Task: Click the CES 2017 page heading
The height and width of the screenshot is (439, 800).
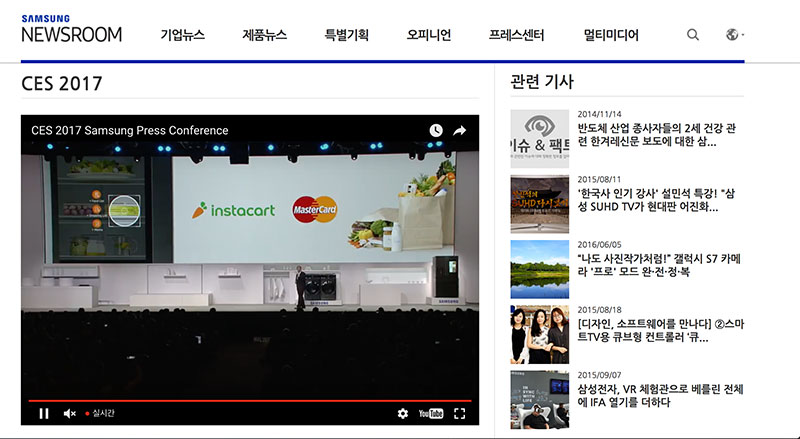Action: coord(62,84)
